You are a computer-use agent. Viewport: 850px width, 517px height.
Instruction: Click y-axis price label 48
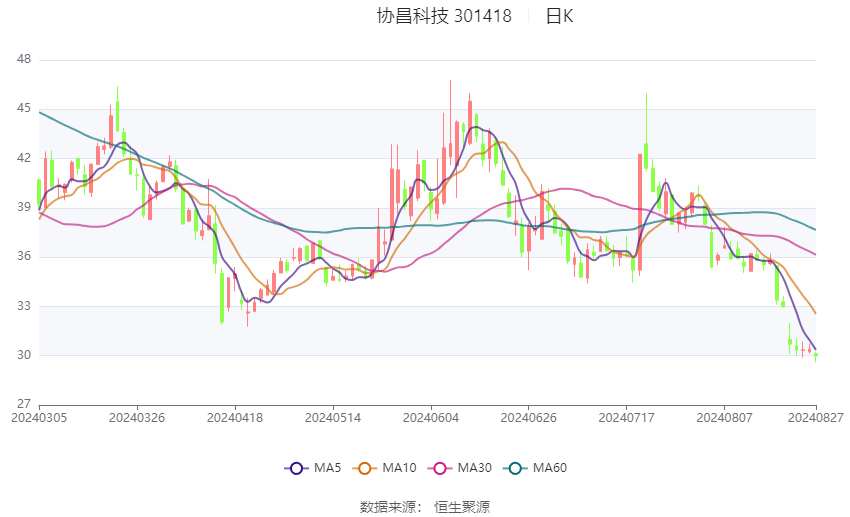(24, 59)
